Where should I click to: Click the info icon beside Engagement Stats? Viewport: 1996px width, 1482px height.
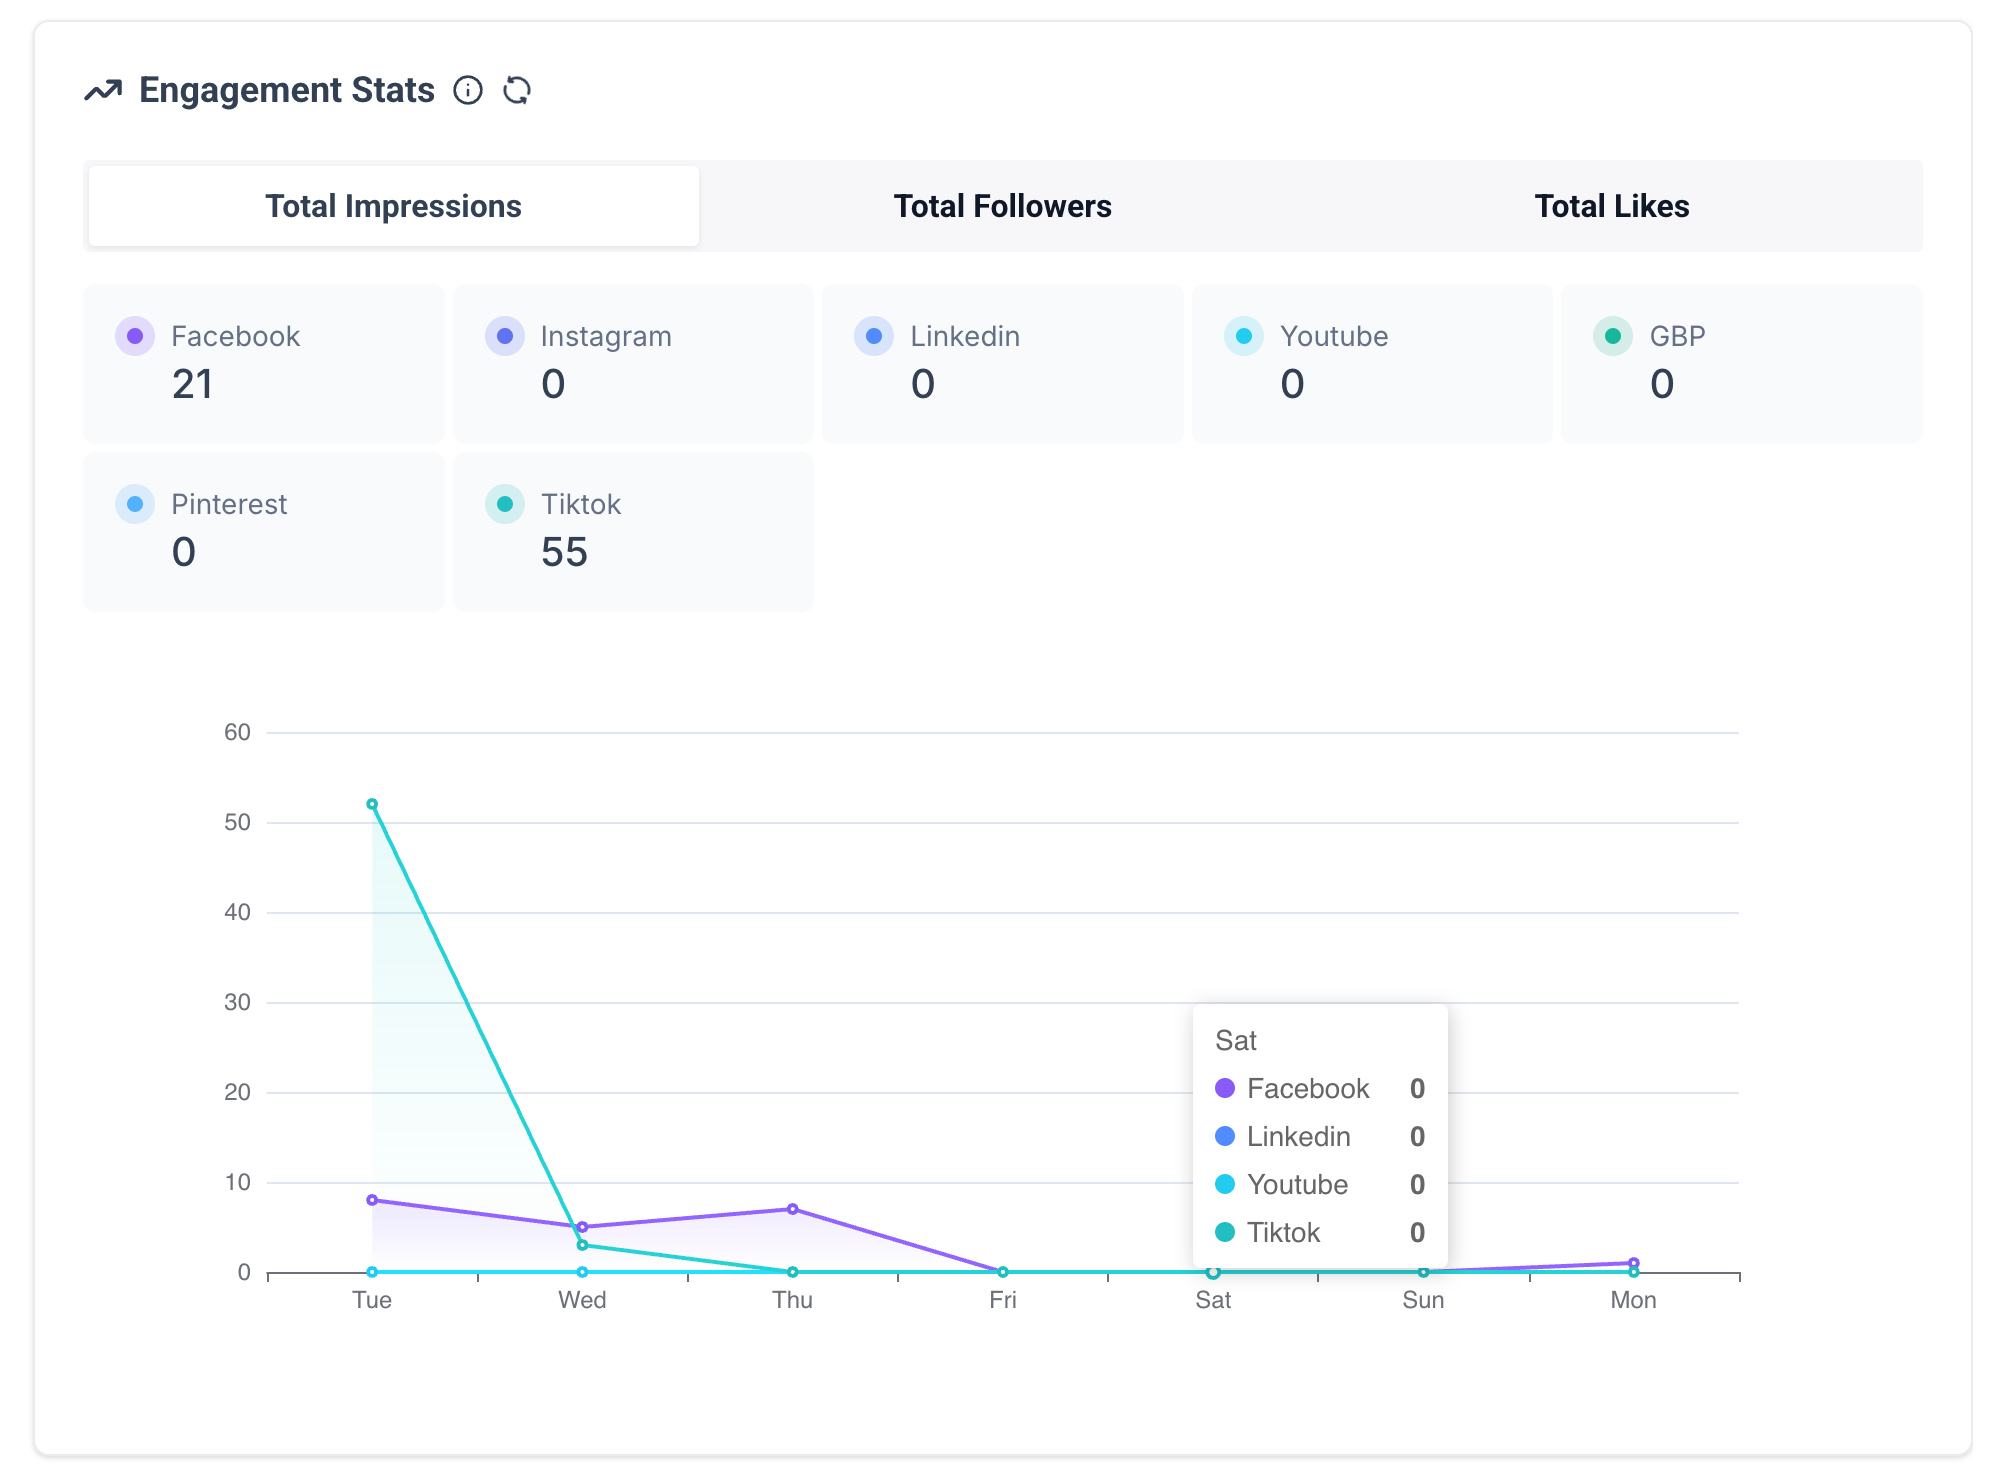pyautogui.click(x=468, y=90)
